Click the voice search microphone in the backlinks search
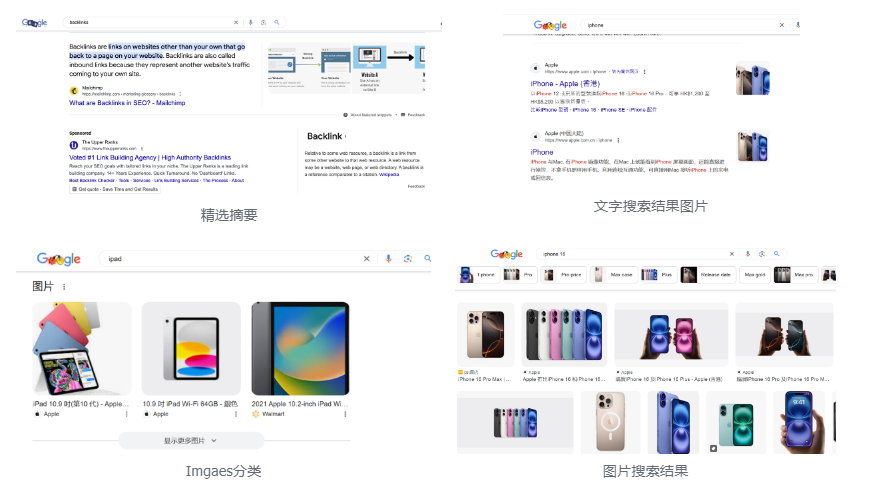The image size is (873, 491). (251, 22)
